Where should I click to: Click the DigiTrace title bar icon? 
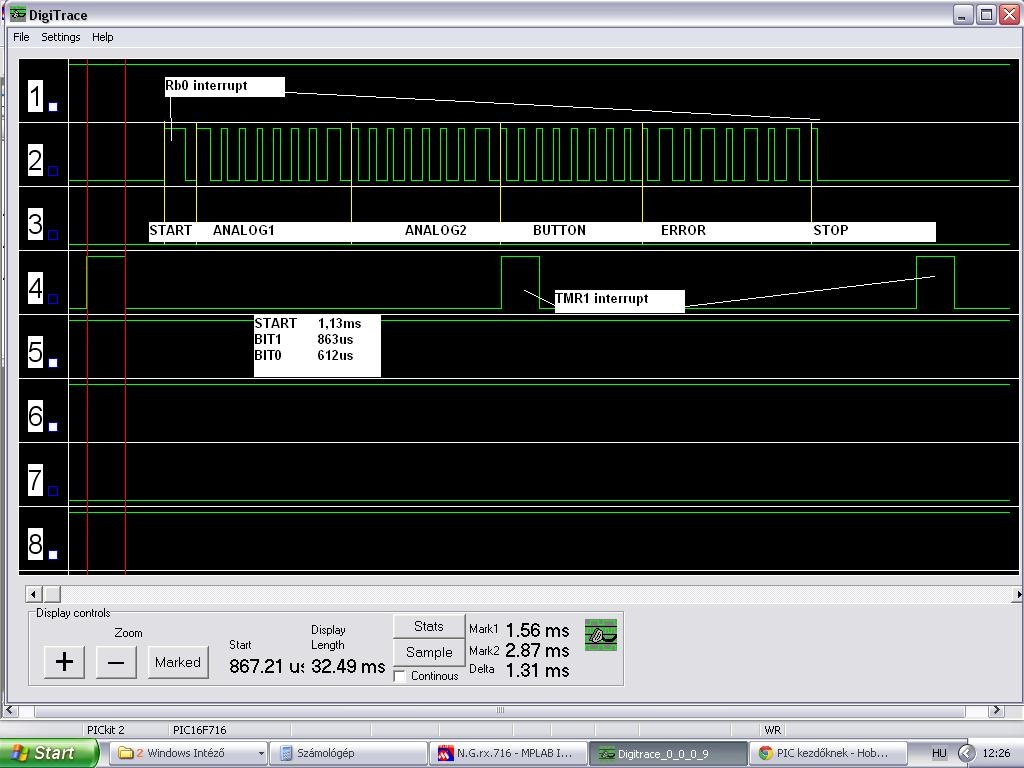(18, 14)
